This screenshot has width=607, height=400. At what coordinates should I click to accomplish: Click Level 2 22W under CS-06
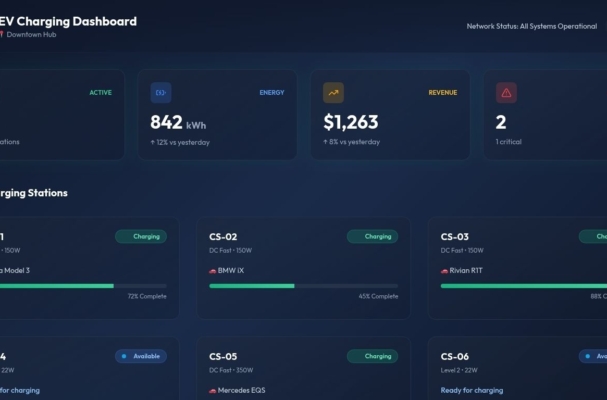459,370
